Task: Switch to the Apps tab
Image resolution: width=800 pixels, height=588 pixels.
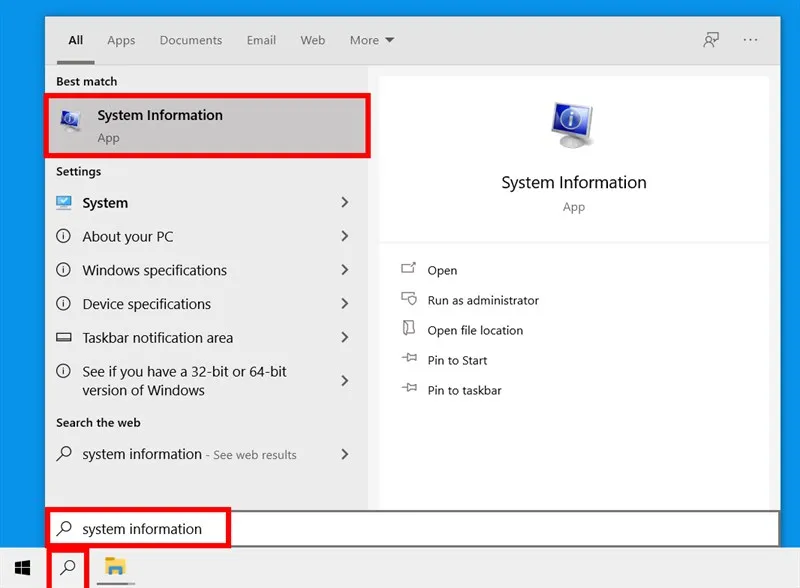Action: 120,40
